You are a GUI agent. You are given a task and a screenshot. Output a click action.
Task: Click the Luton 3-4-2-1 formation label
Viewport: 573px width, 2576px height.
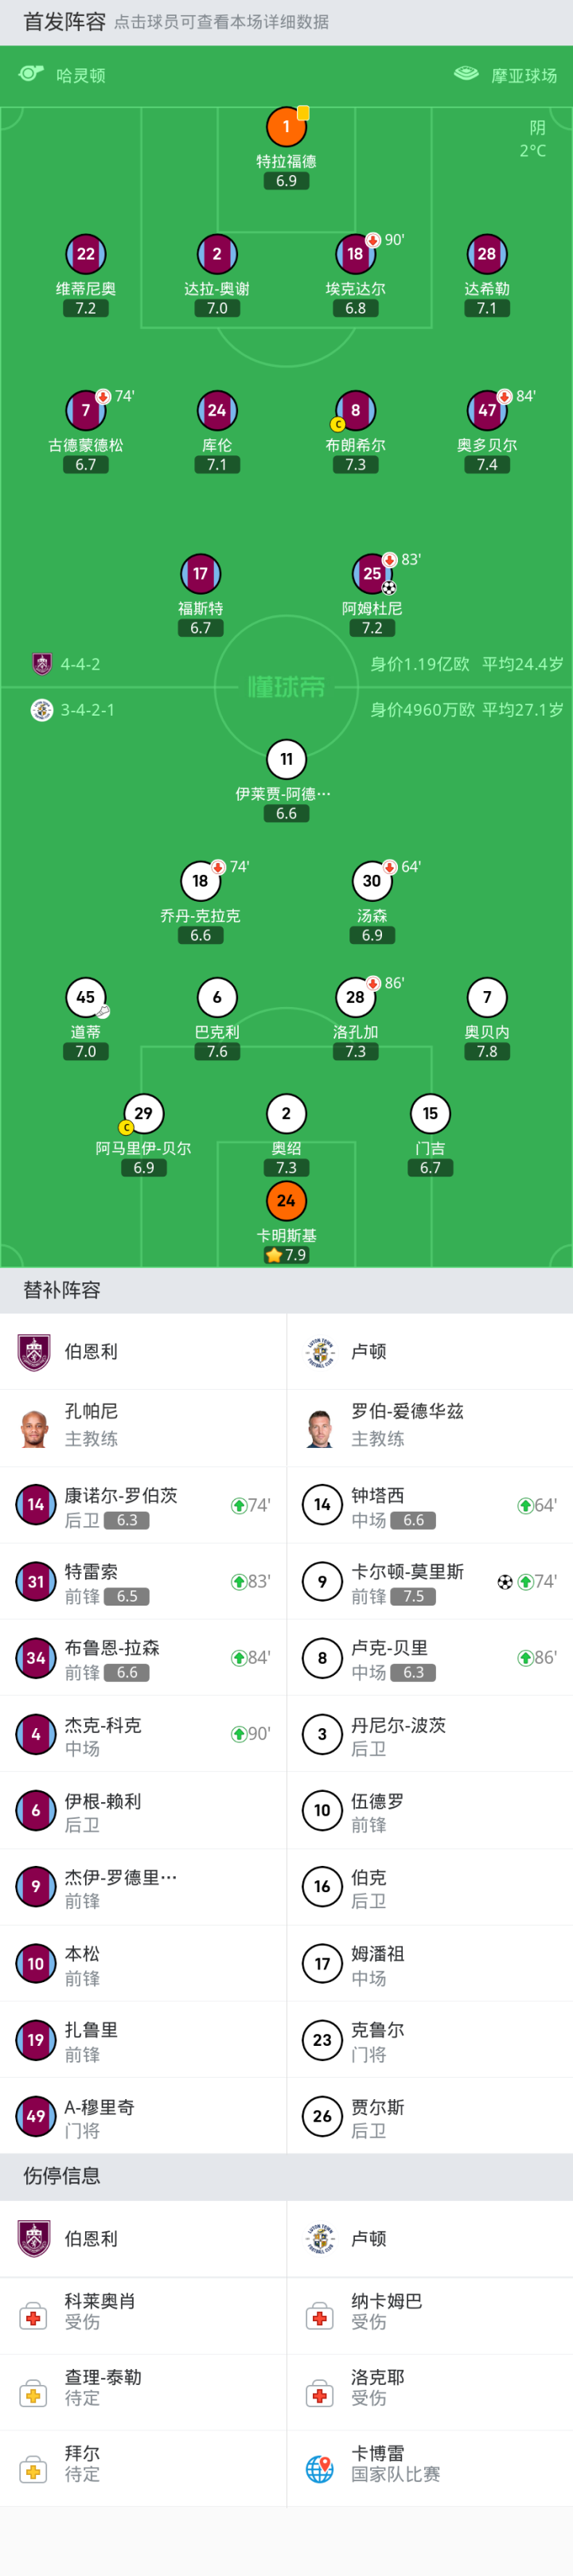(87, 710)
